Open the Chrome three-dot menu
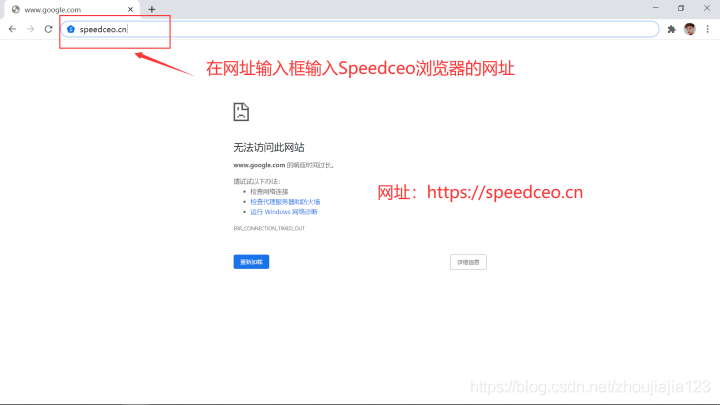Viewport: 720px width, 405px height. pyautogui.click(x=708, y=29)
